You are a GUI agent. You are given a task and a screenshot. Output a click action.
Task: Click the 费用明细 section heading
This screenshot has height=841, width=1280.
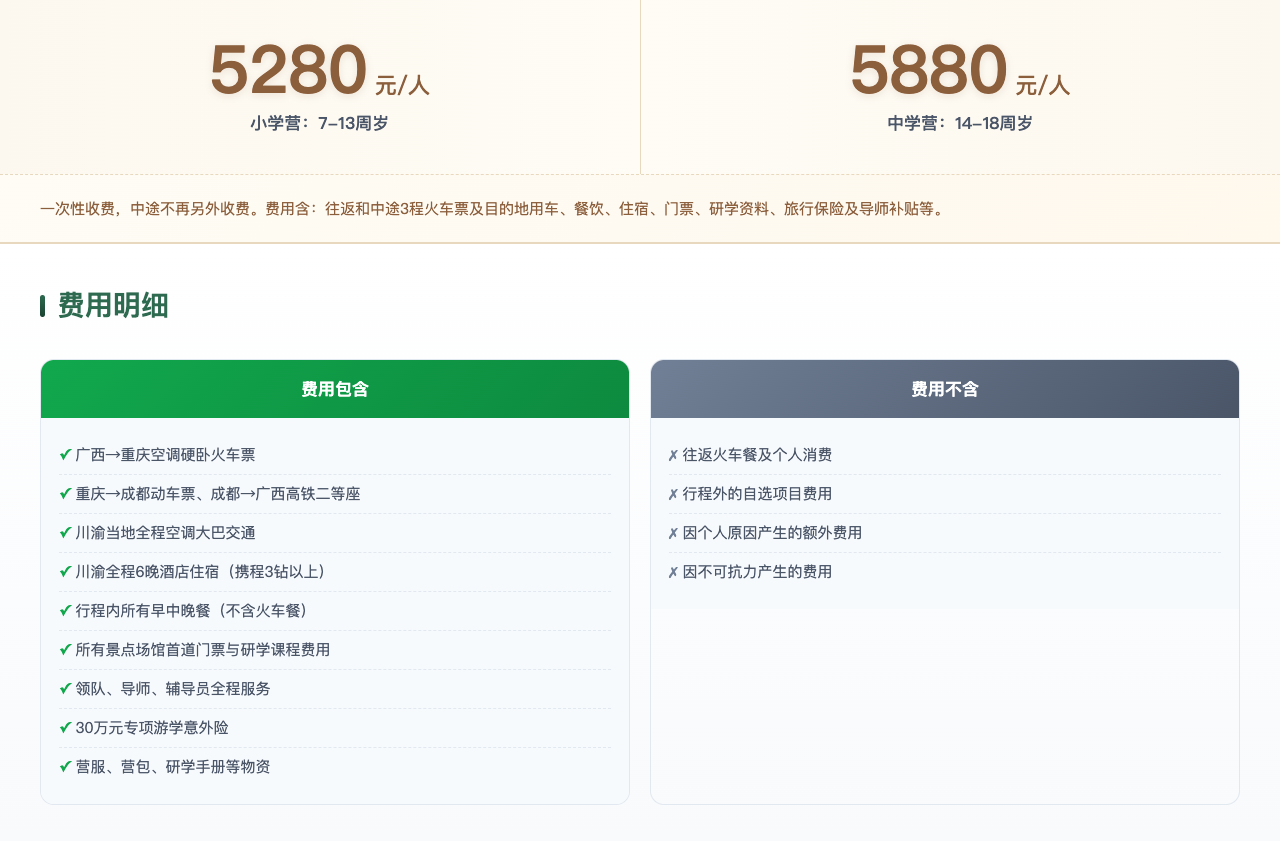pos(111,306)
